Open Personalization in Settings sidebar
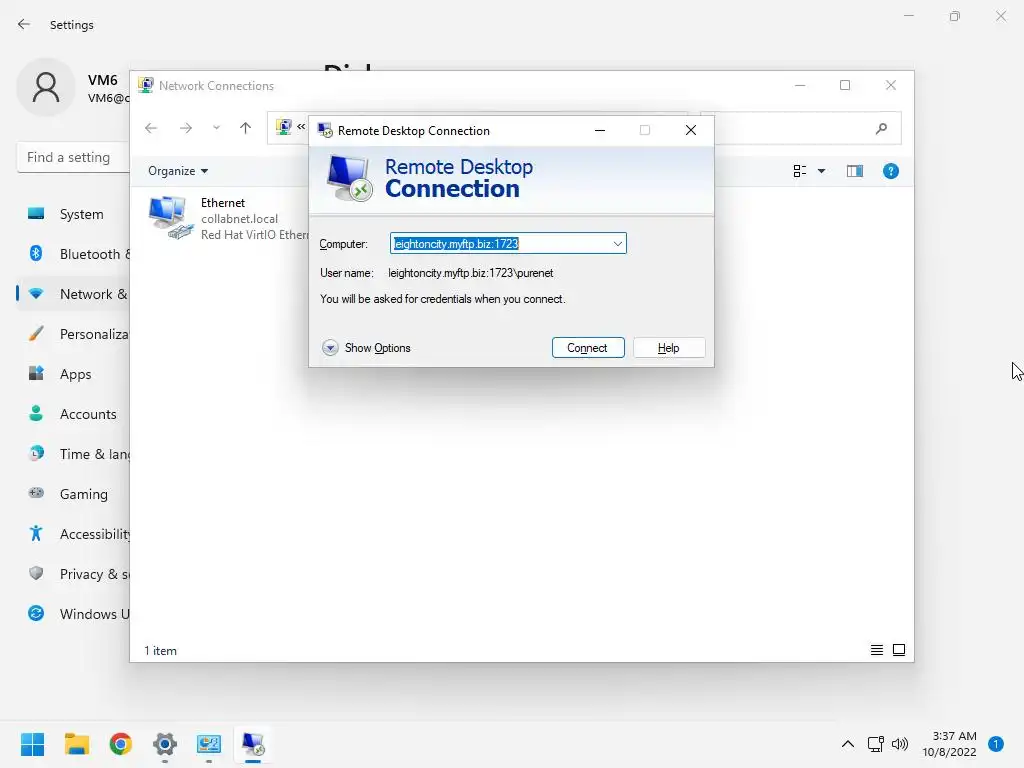 click(73, 334)
